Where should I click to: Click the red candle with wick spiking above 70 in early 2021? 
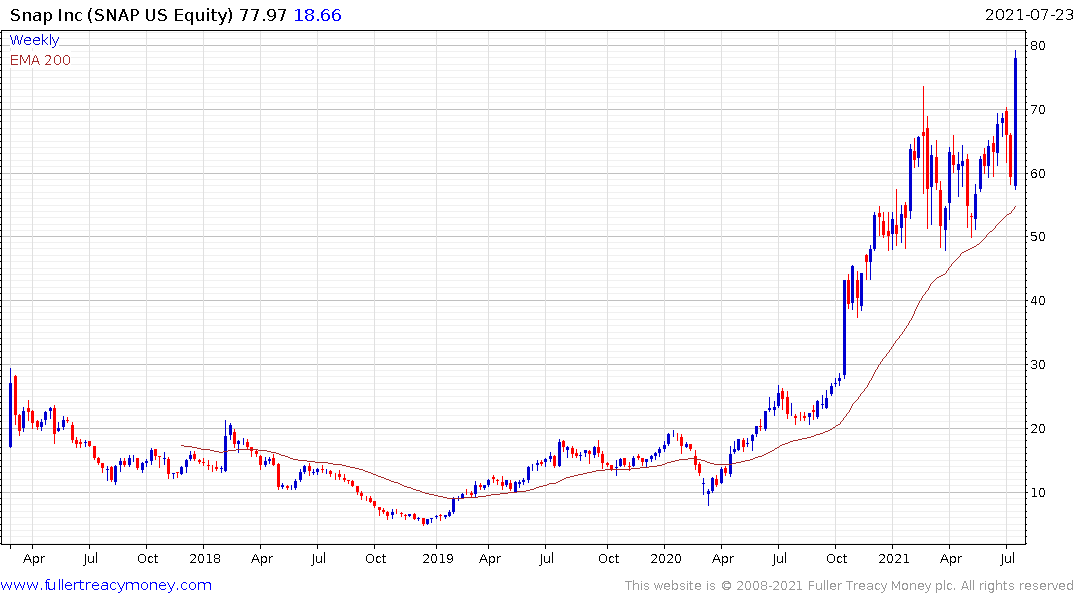[x=923, y=140]
